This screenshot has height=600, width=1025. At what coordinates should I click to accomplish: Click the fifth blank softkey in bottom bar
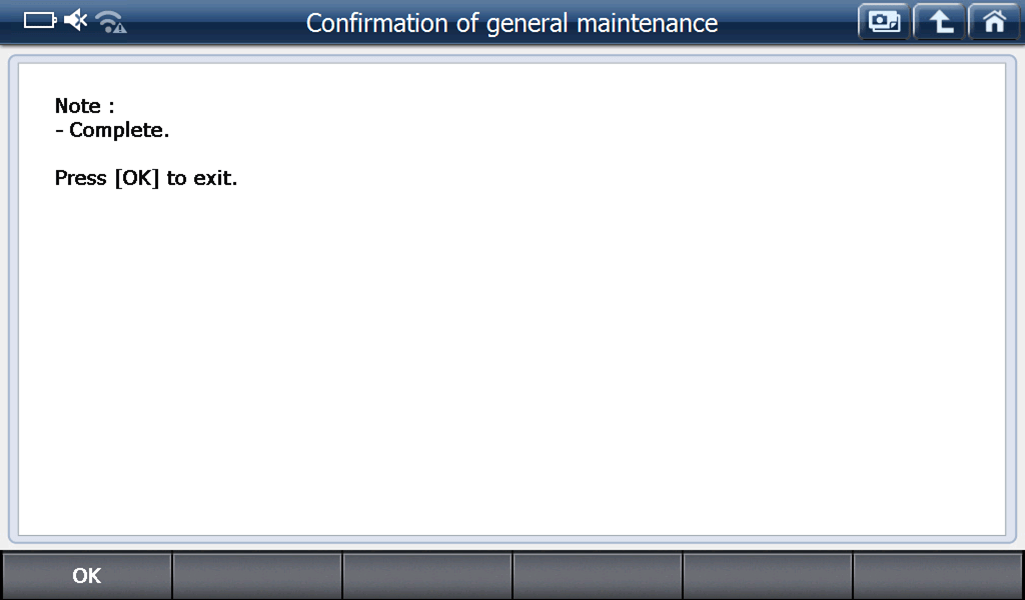(767, 576)
